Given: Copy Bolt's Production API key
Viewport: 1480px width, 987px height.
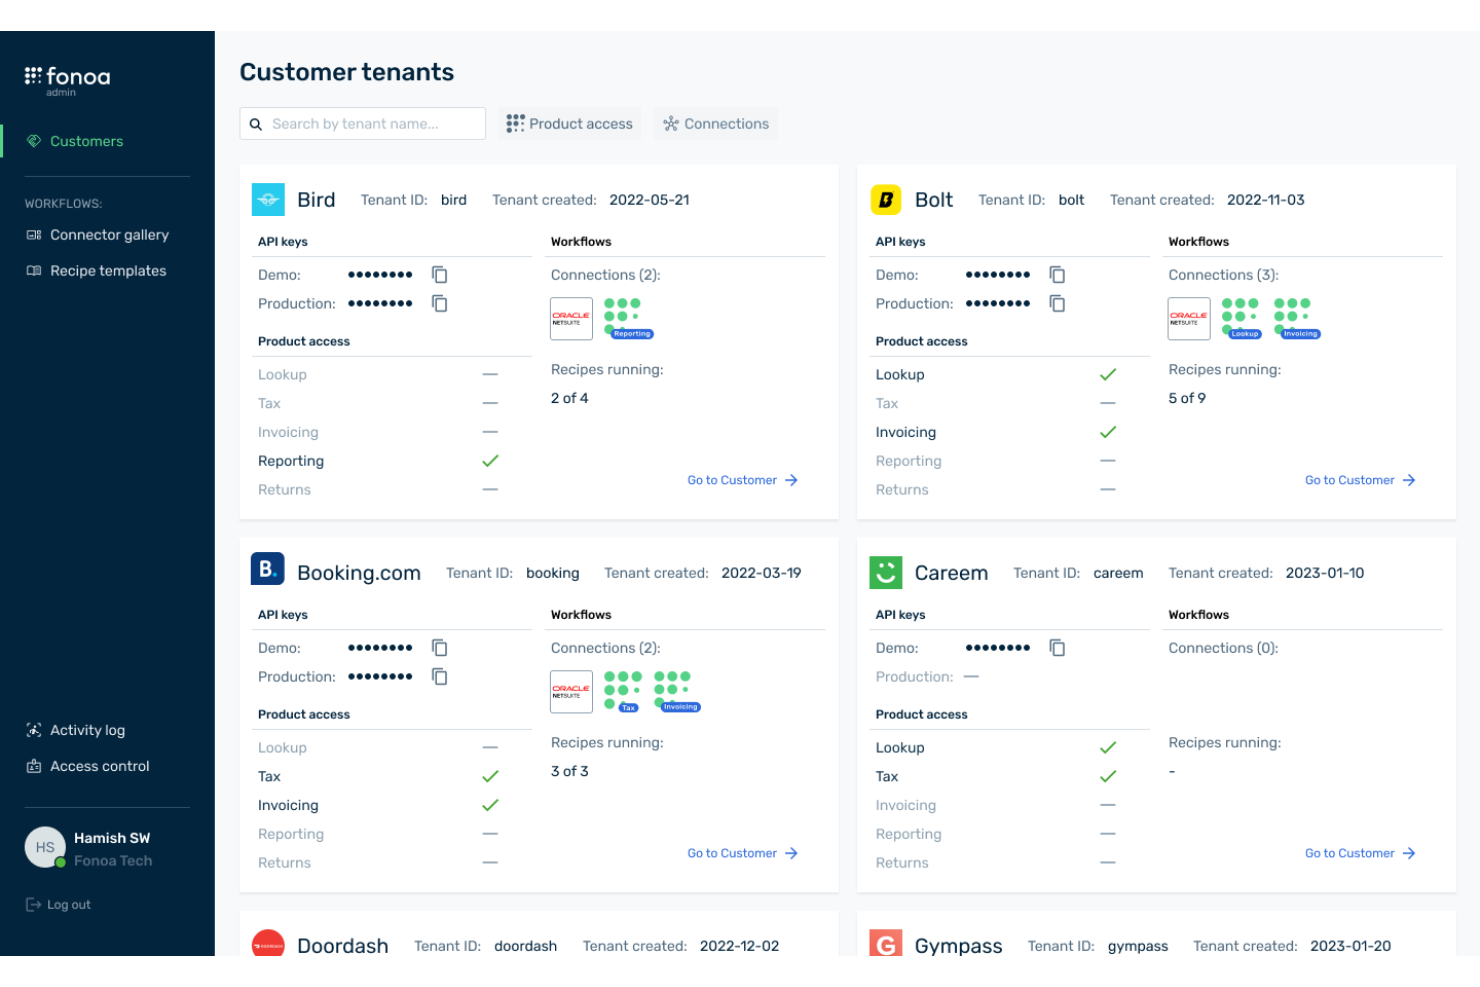Looking at the screenshot, I should click(x=1057, y=303).
